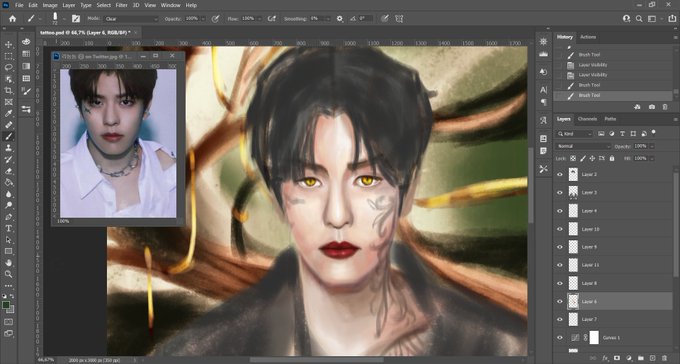This screenshot has width=680, height=364.
Task: Toggle visibility of Layer 11
Action: (x=560, y=265)
